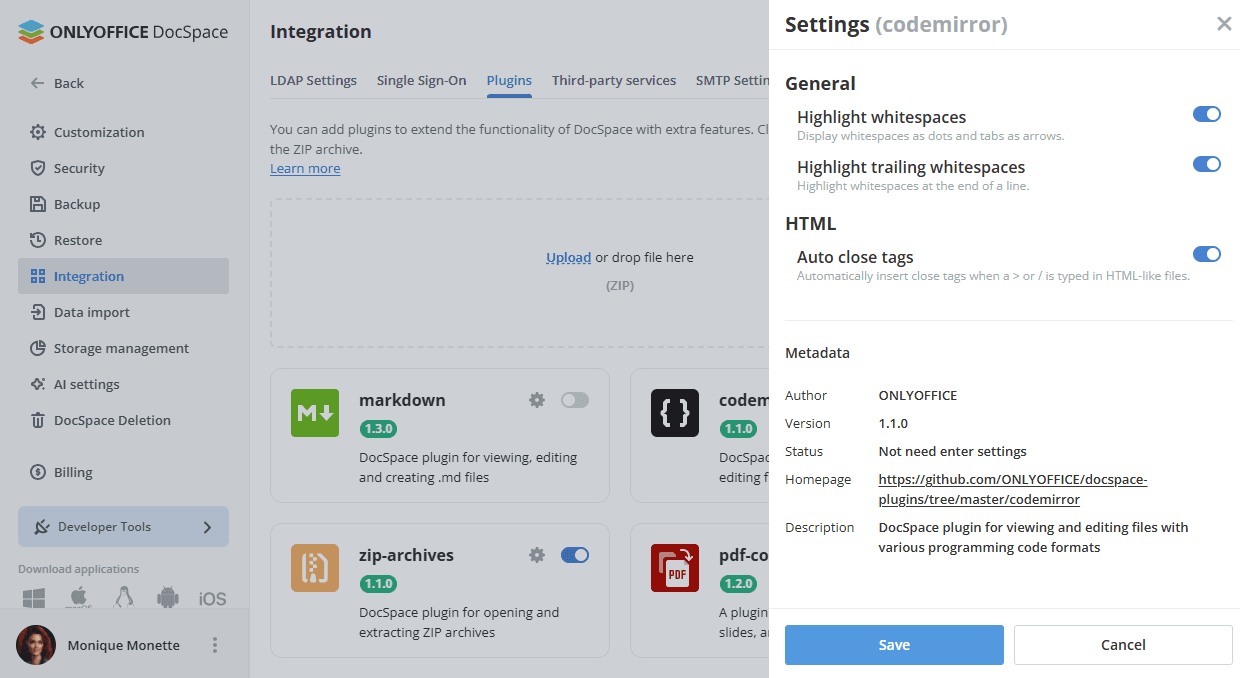Turn off Highlight trailing whitespaces
The image size is (1240, 678).
(x=1207, y=164)
